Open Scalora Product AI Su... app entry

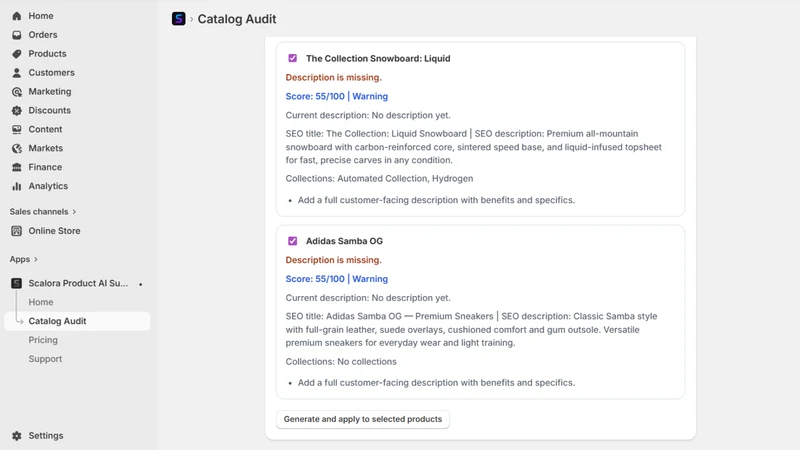(x=78, y=283)
